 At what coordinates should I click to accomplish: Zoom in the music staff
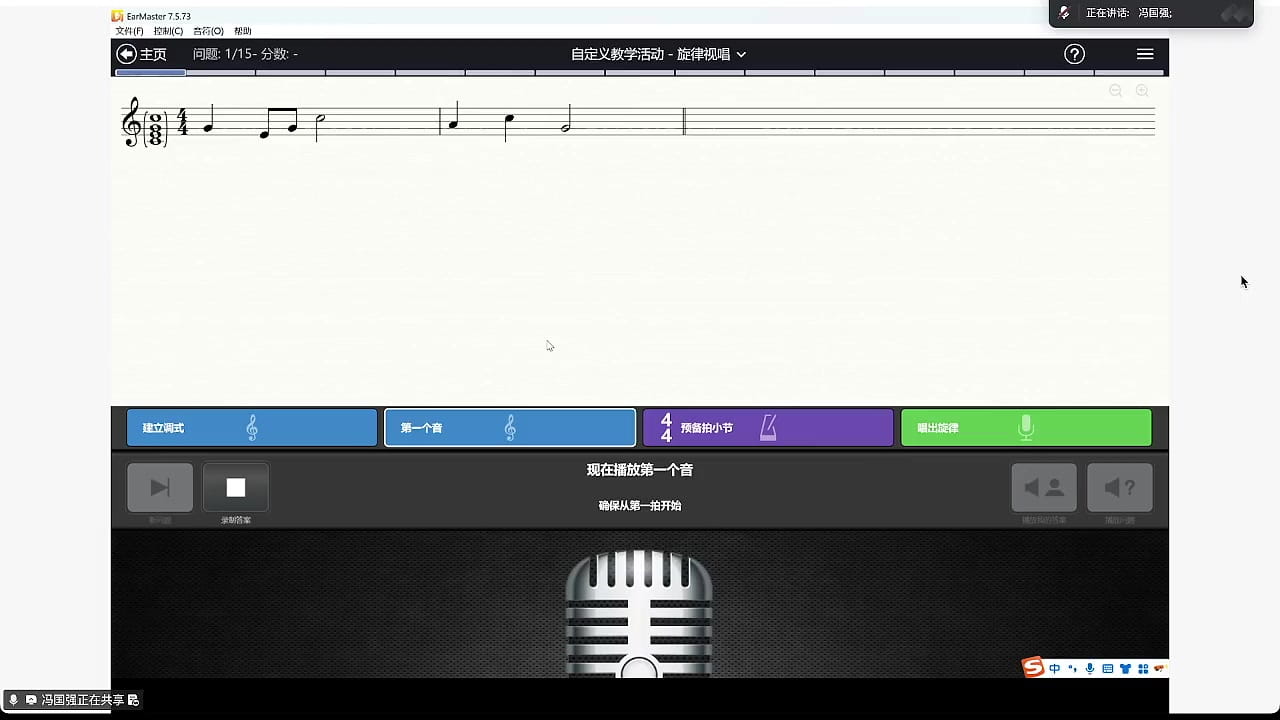pos(1142,91)
